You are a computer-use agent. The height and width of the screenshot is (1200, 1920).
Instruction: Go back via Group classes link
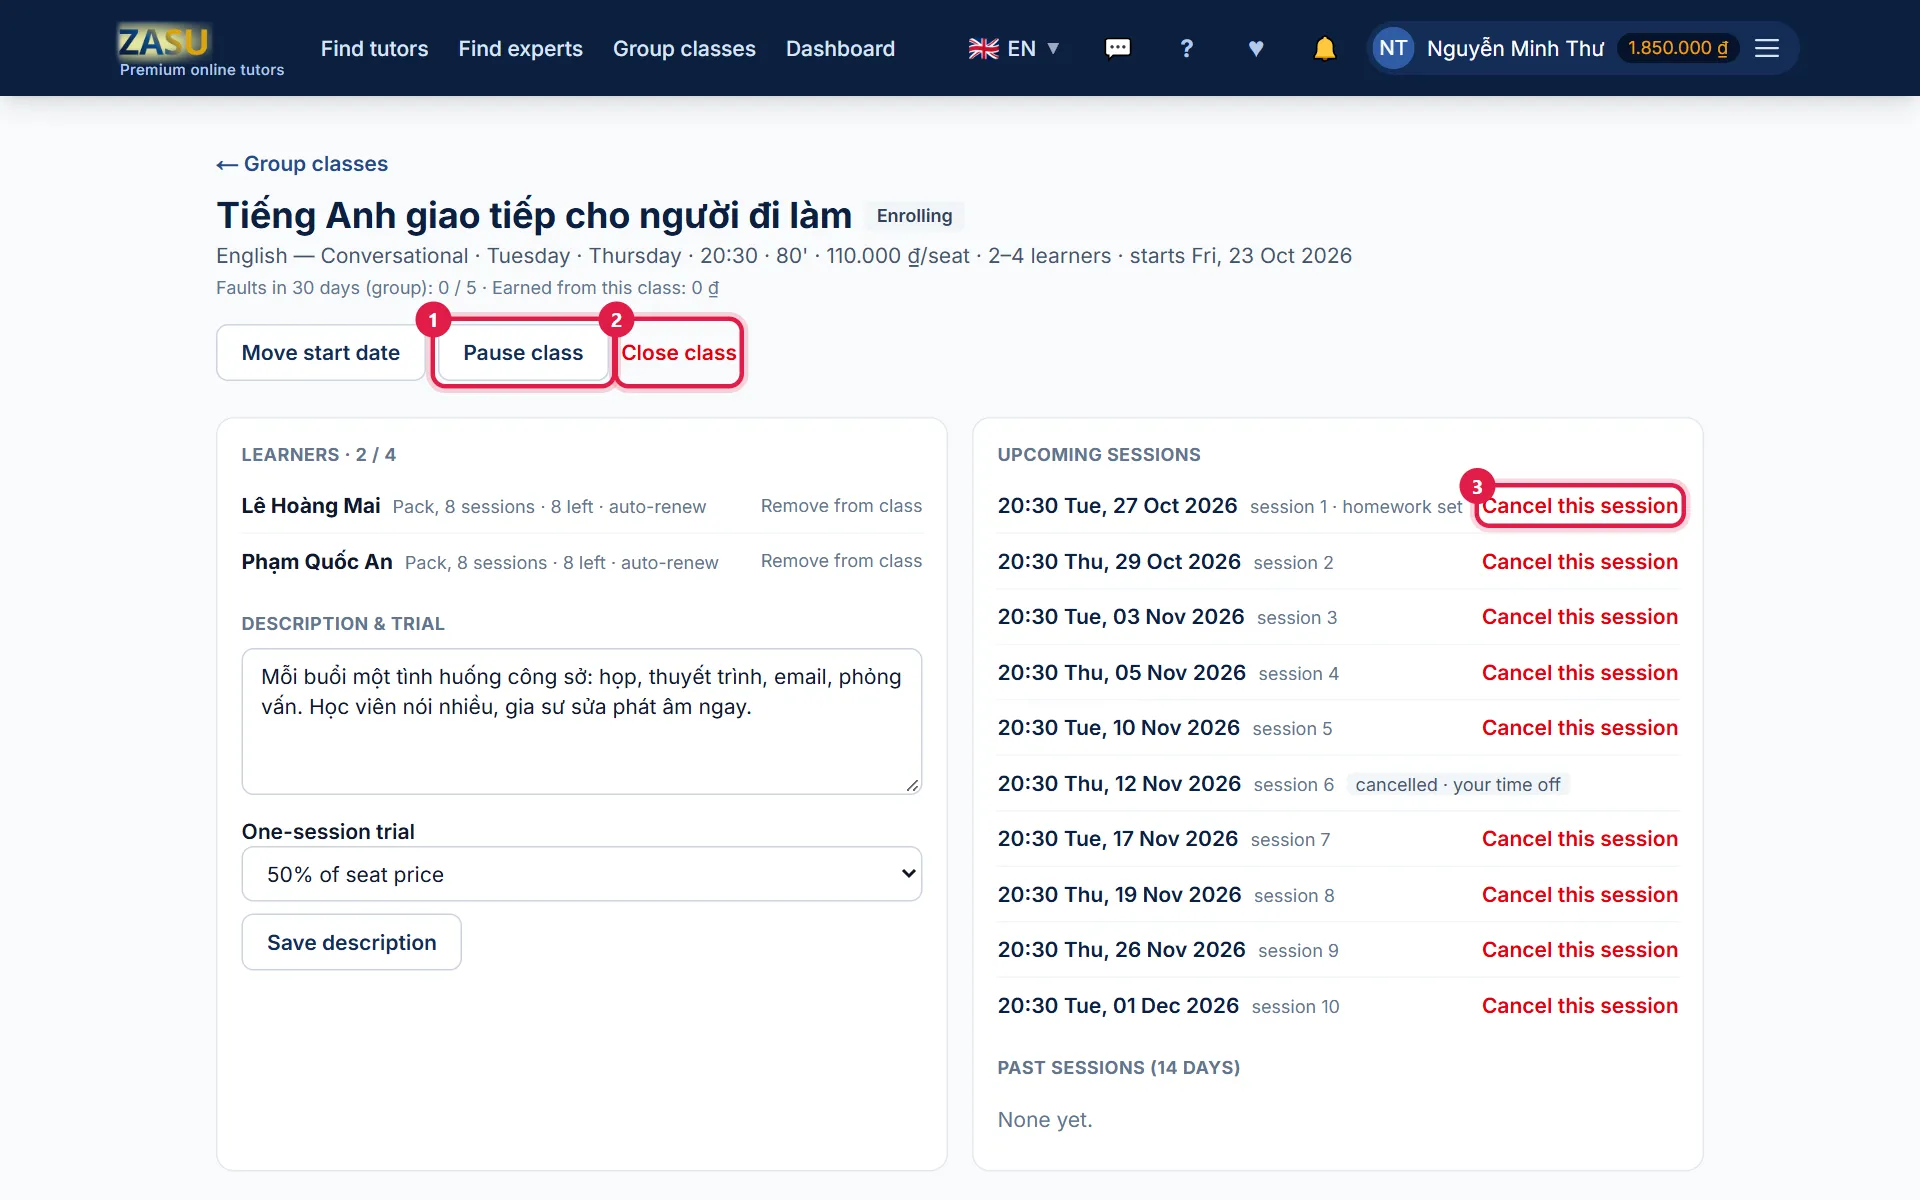(302, 164)
